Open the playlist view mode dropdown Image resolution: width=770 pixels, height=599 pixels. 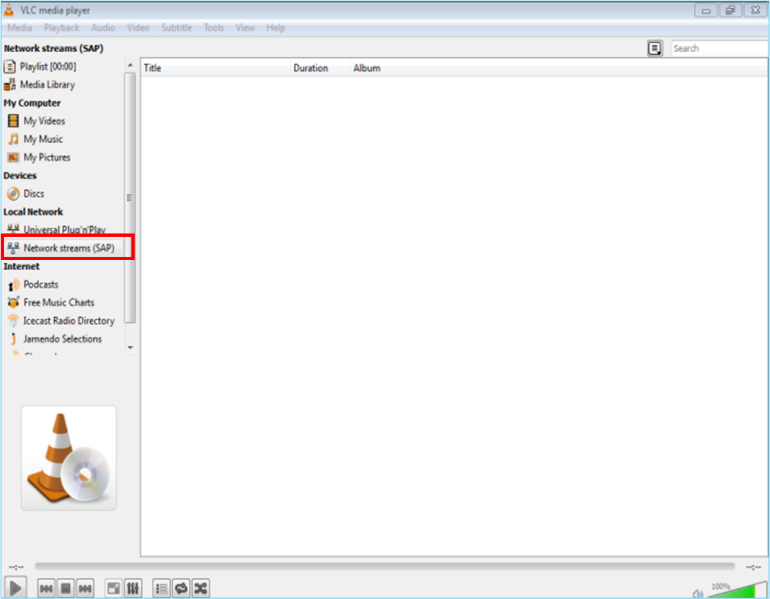pyautogui.click(x=654, y=48)
